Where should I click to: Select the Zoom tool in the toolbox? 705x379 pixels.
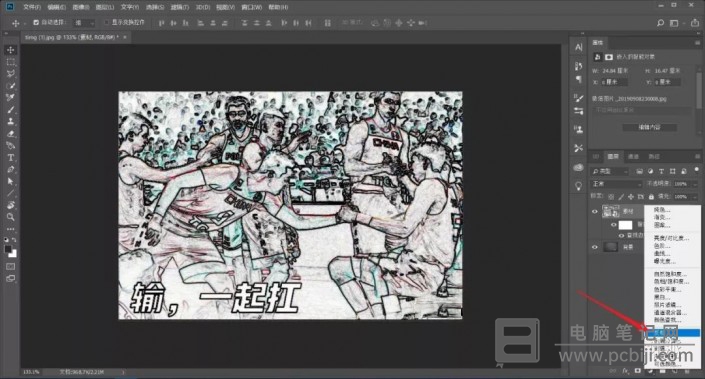pos(10,217)
